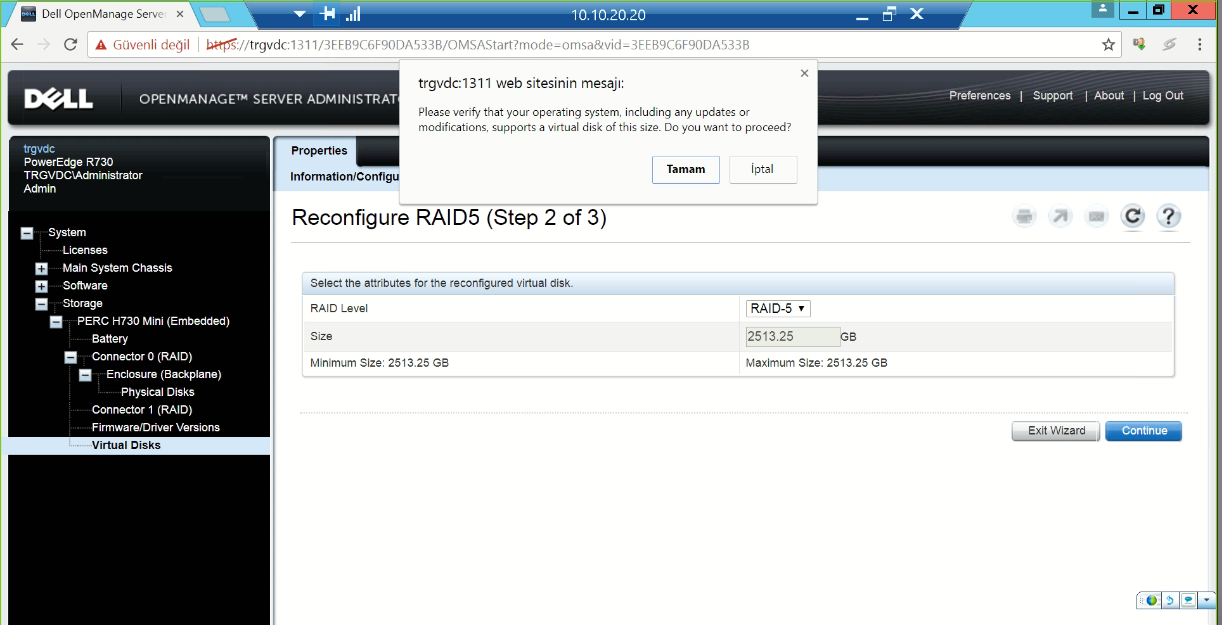Select Physical Disks in the tree
The image size is (1222, 625).
157,392
